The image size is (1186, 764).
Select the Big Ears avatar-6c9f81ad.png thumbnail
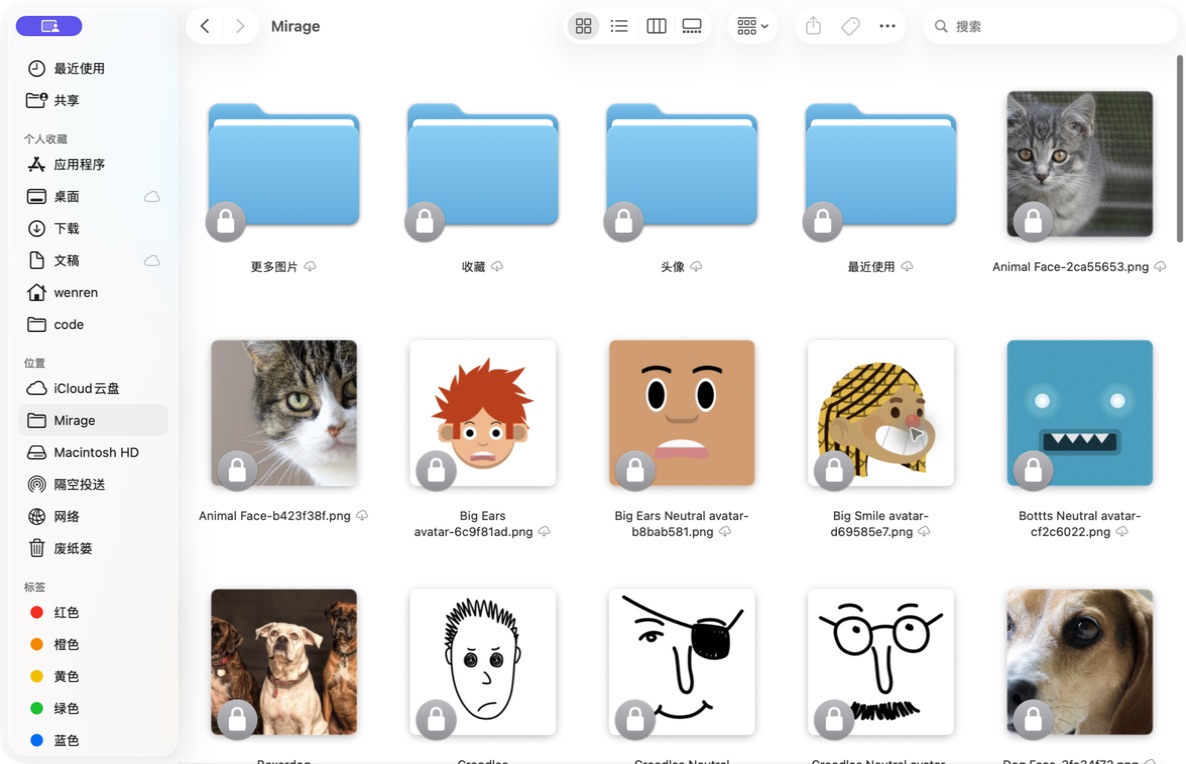[483, 413]
